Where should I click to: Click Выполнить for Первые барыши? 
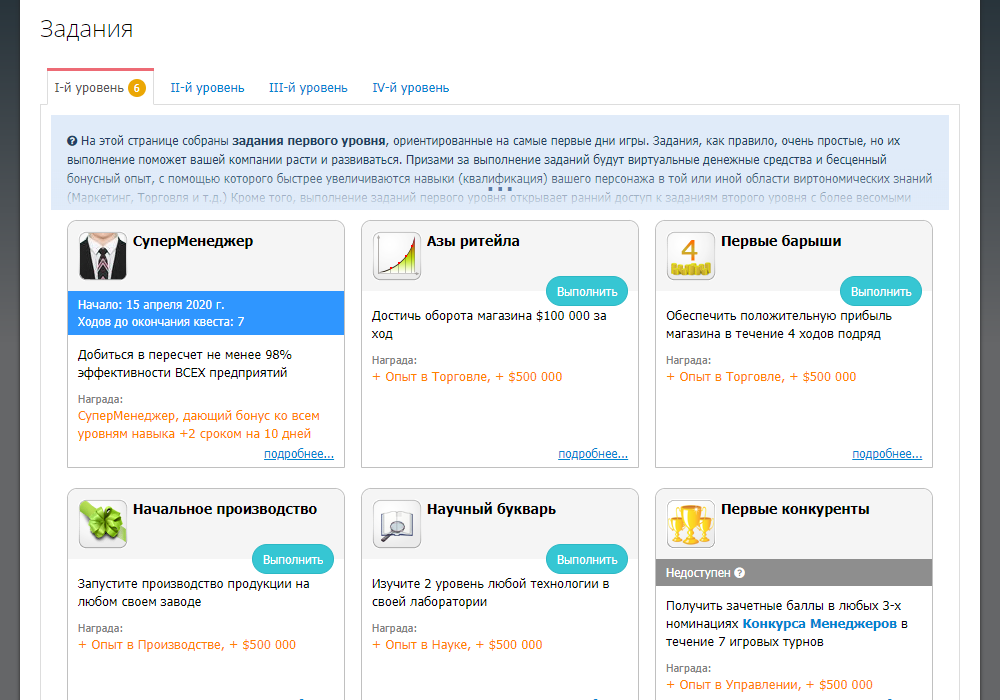click(x=881, y=291)
